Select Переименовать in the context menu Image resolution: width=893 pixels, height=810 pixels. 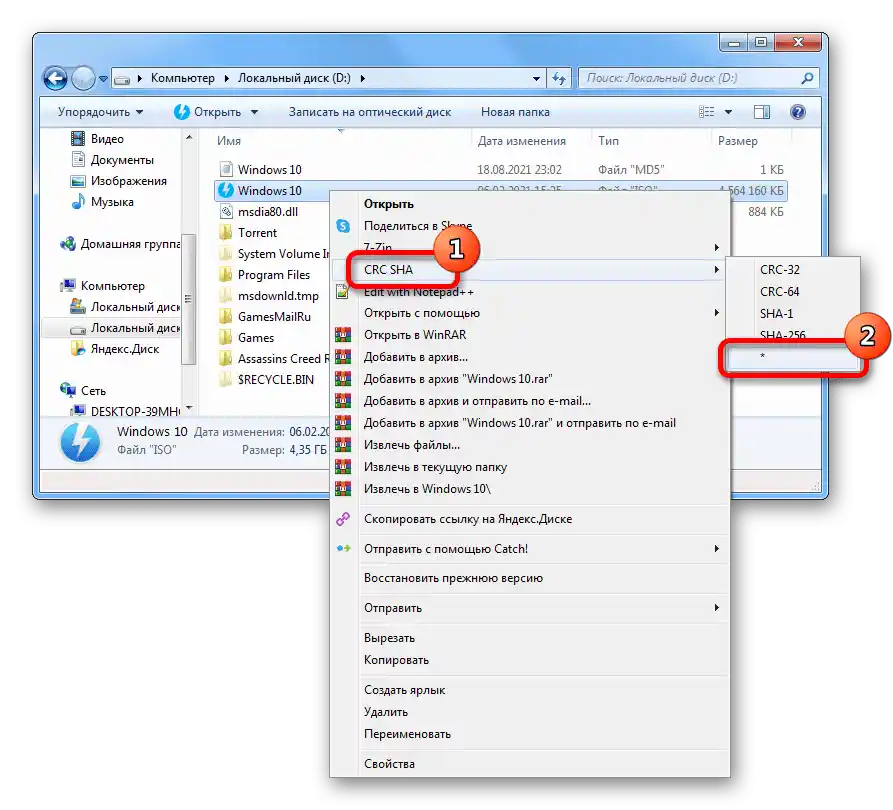coord(530,734)
